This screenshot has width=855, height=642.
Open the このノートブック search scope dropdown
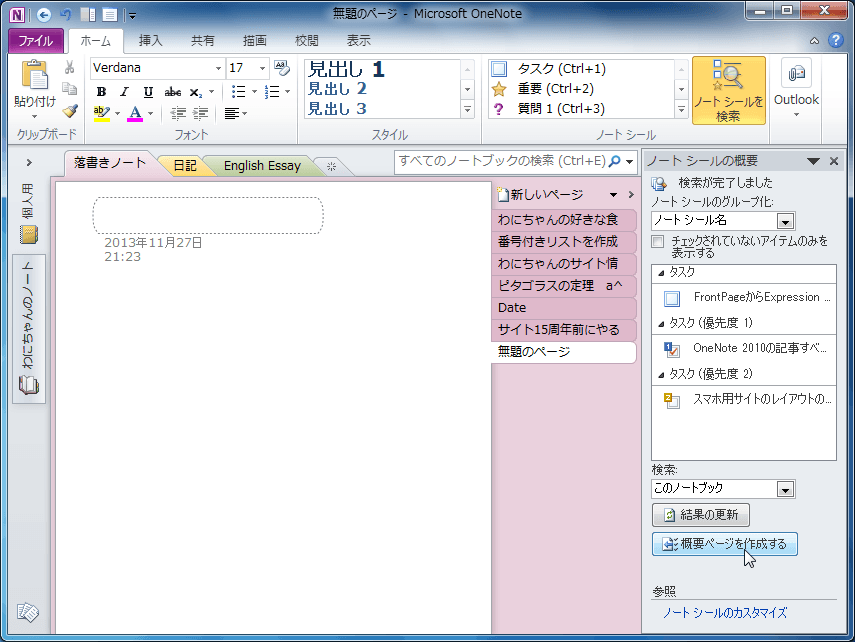tap(785, 489)
